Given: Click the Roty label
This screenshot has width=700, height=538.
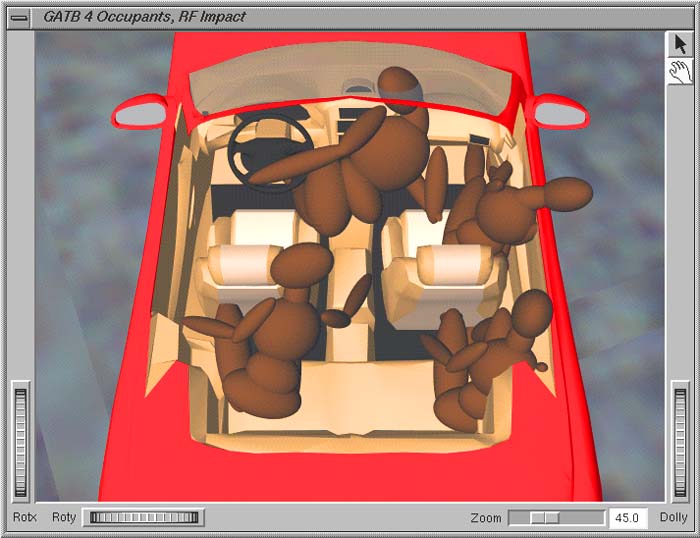Looking at the screenshot, I should pyautogui.click(x=64, y=517).
